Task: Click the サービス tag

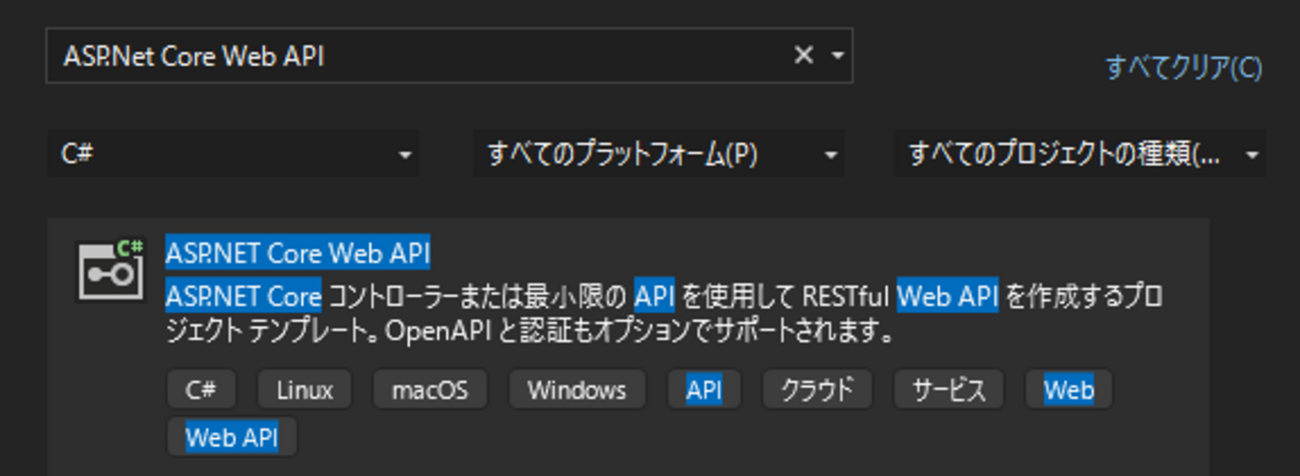Action: tap(948, 389)
